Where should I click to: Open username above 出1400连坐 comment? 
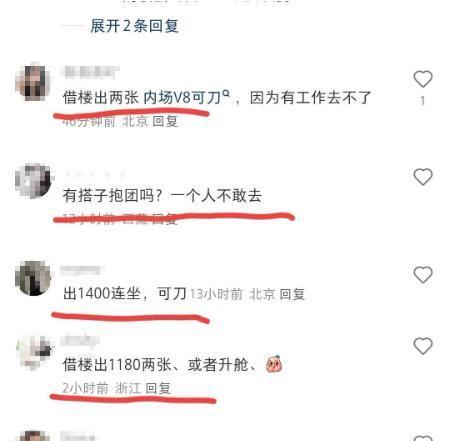82,270
